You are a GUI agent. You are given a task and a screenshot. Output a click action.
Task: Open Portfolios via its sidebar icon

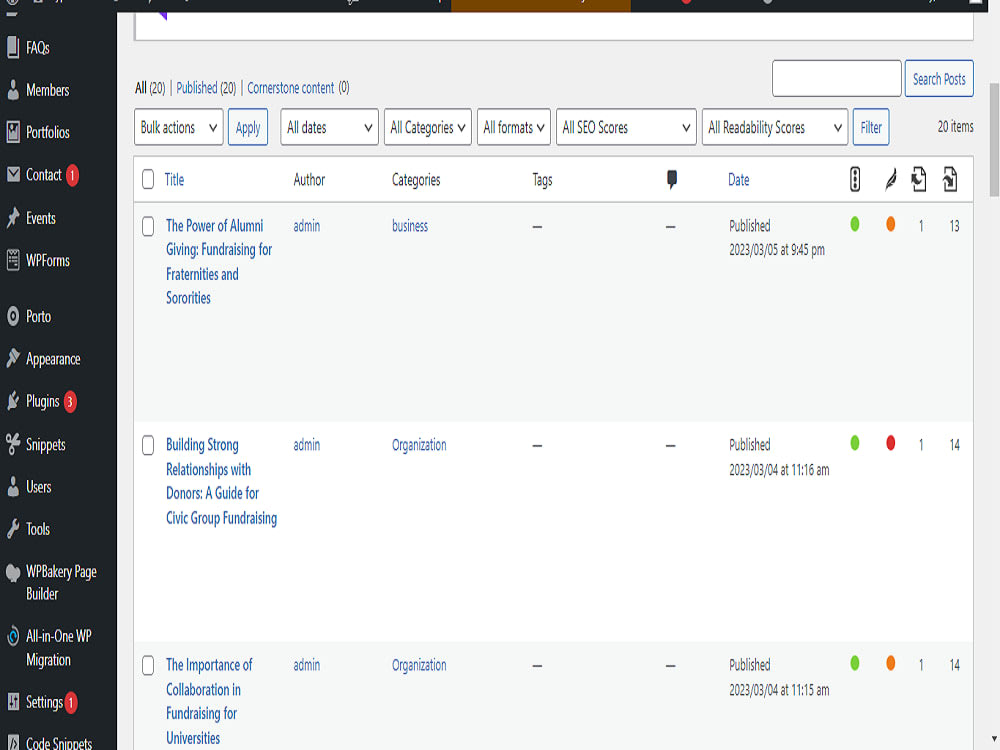pos(13,133)
